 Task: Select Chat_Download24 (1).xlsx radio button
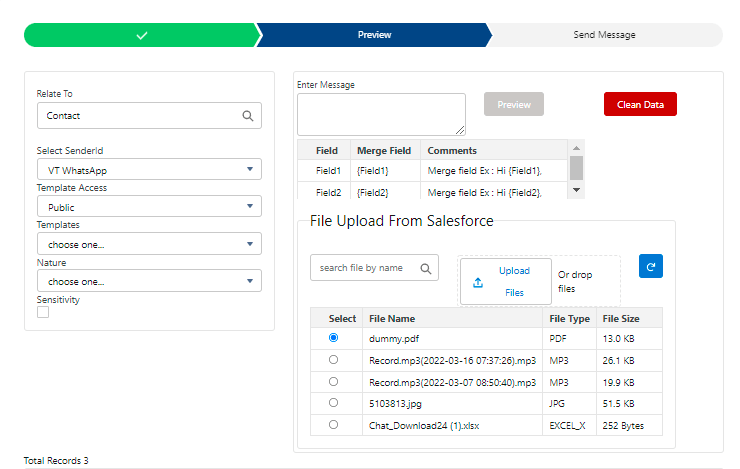tap(333, 425)
